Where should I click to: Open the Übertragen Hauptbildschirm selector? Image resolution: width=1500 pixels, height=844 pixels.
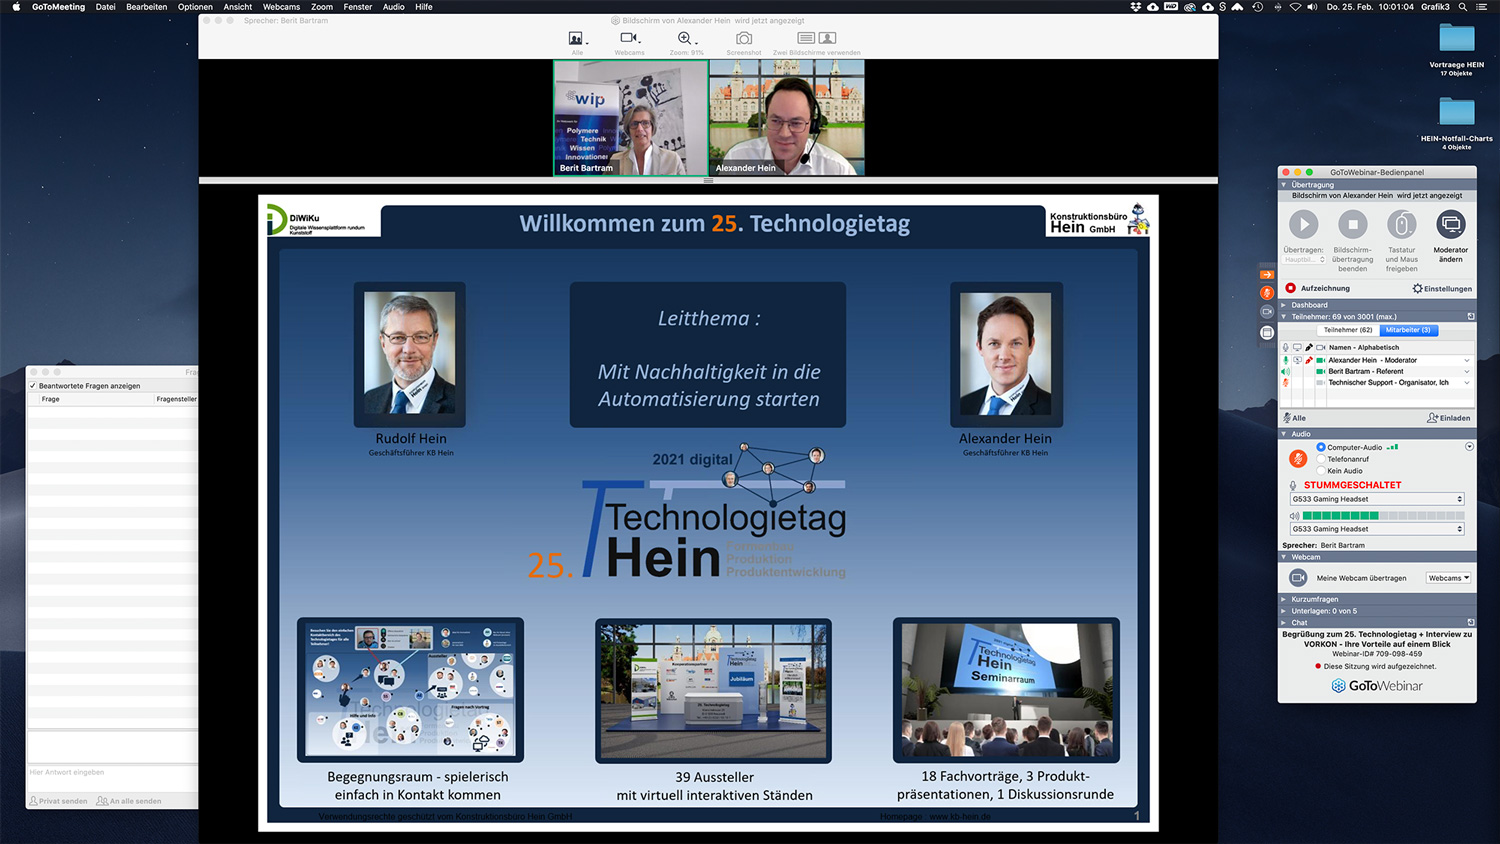pos(1305,260)
